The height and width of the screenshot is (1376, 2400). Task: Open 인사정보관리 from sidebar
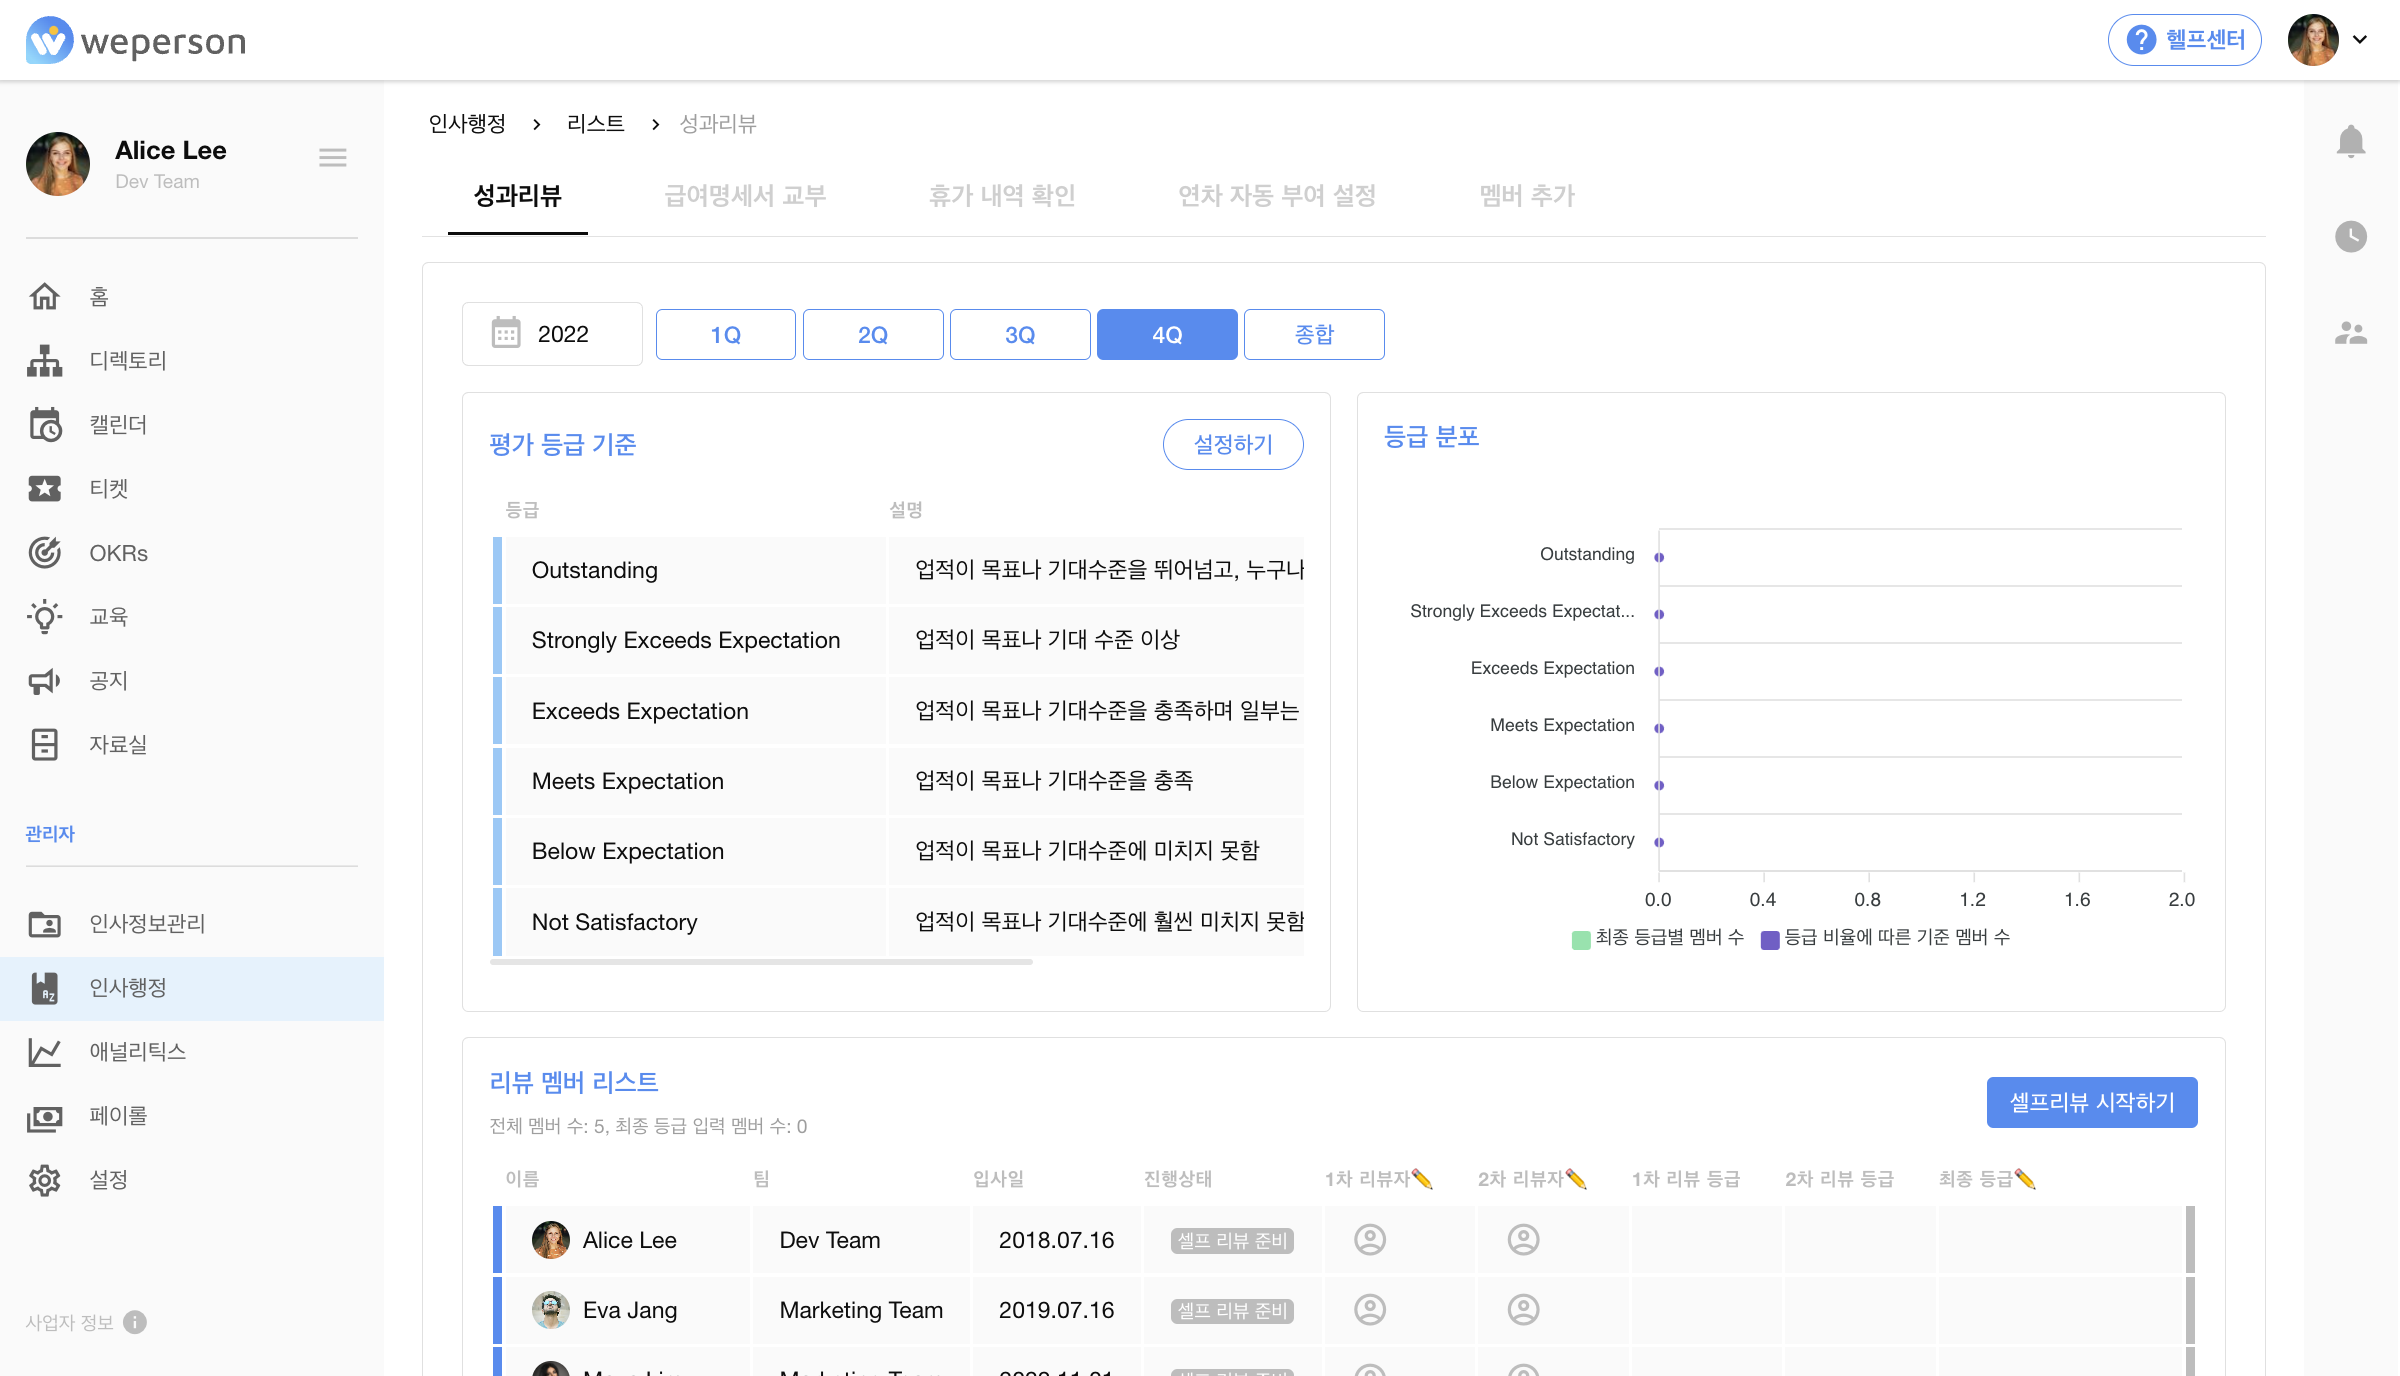[147, 921]
